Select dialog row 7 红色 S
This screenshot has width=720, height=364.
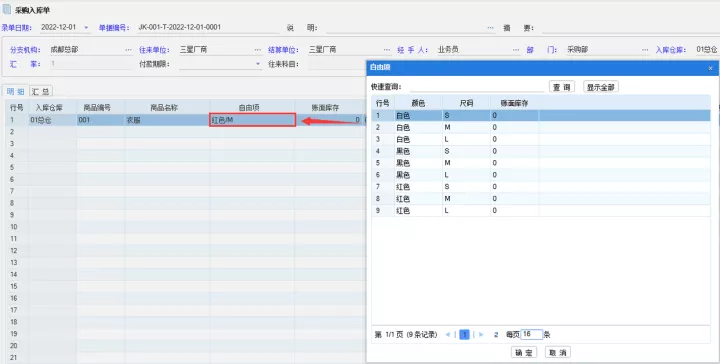point(541,187)
